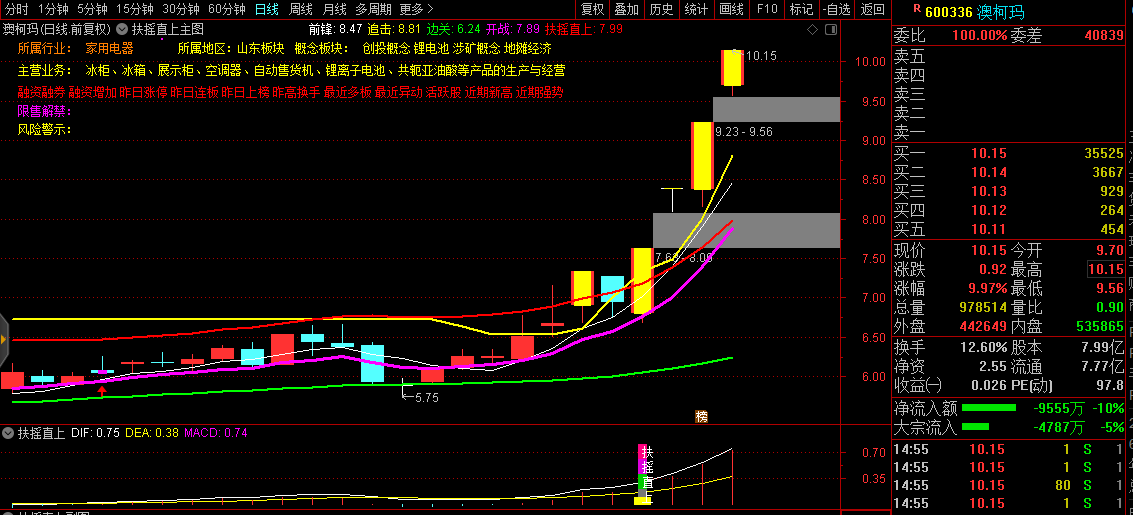The image size is (1133, 515).
Task: Remove stock via -自选 button
Action: [836, 10]
